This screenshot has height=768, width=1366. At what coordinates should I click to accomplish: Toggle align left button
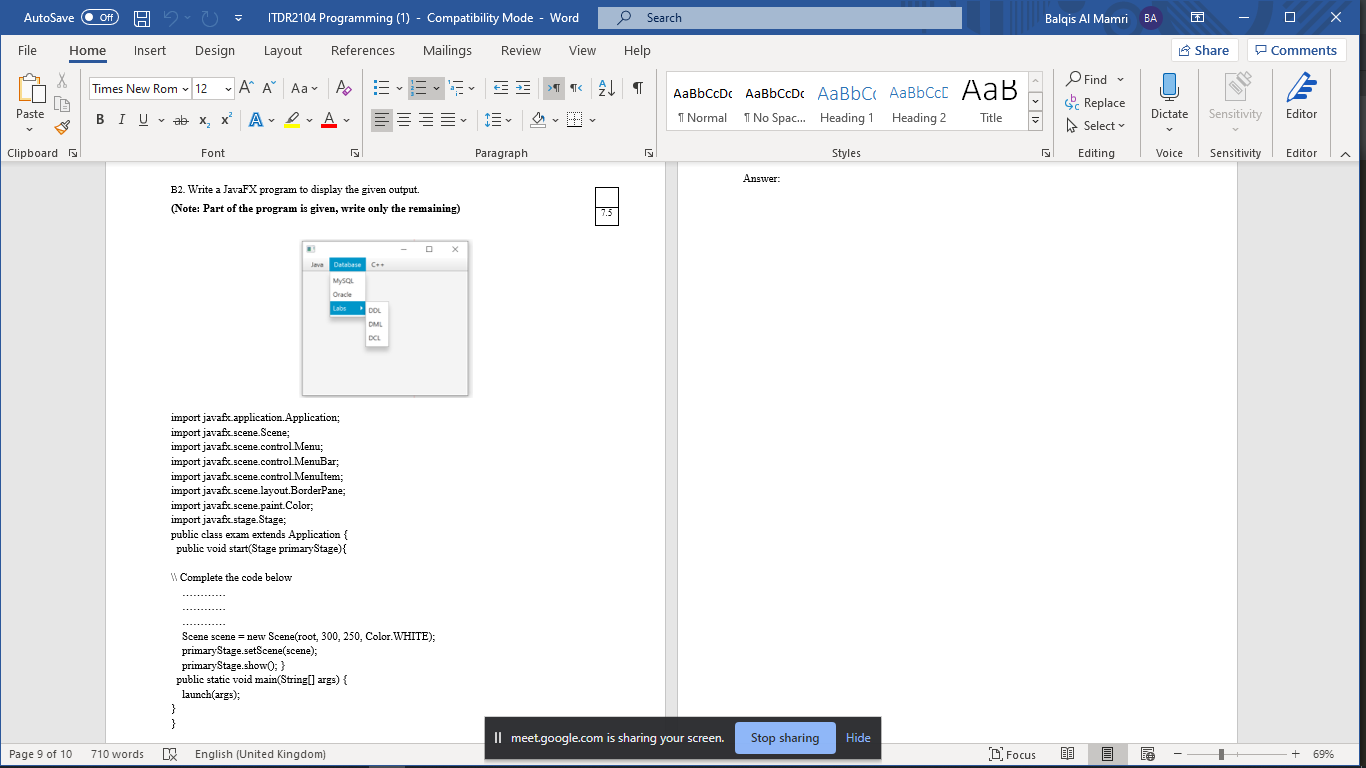382,120
